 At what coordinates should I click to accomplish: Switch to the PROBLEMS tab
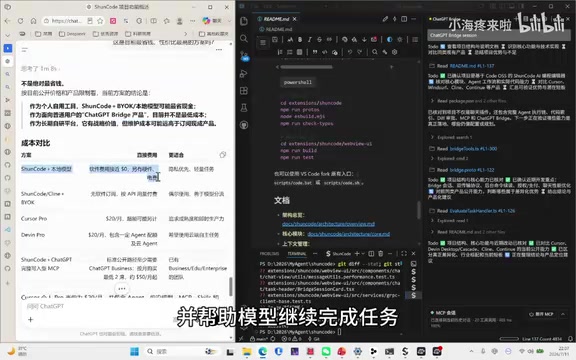269,253
